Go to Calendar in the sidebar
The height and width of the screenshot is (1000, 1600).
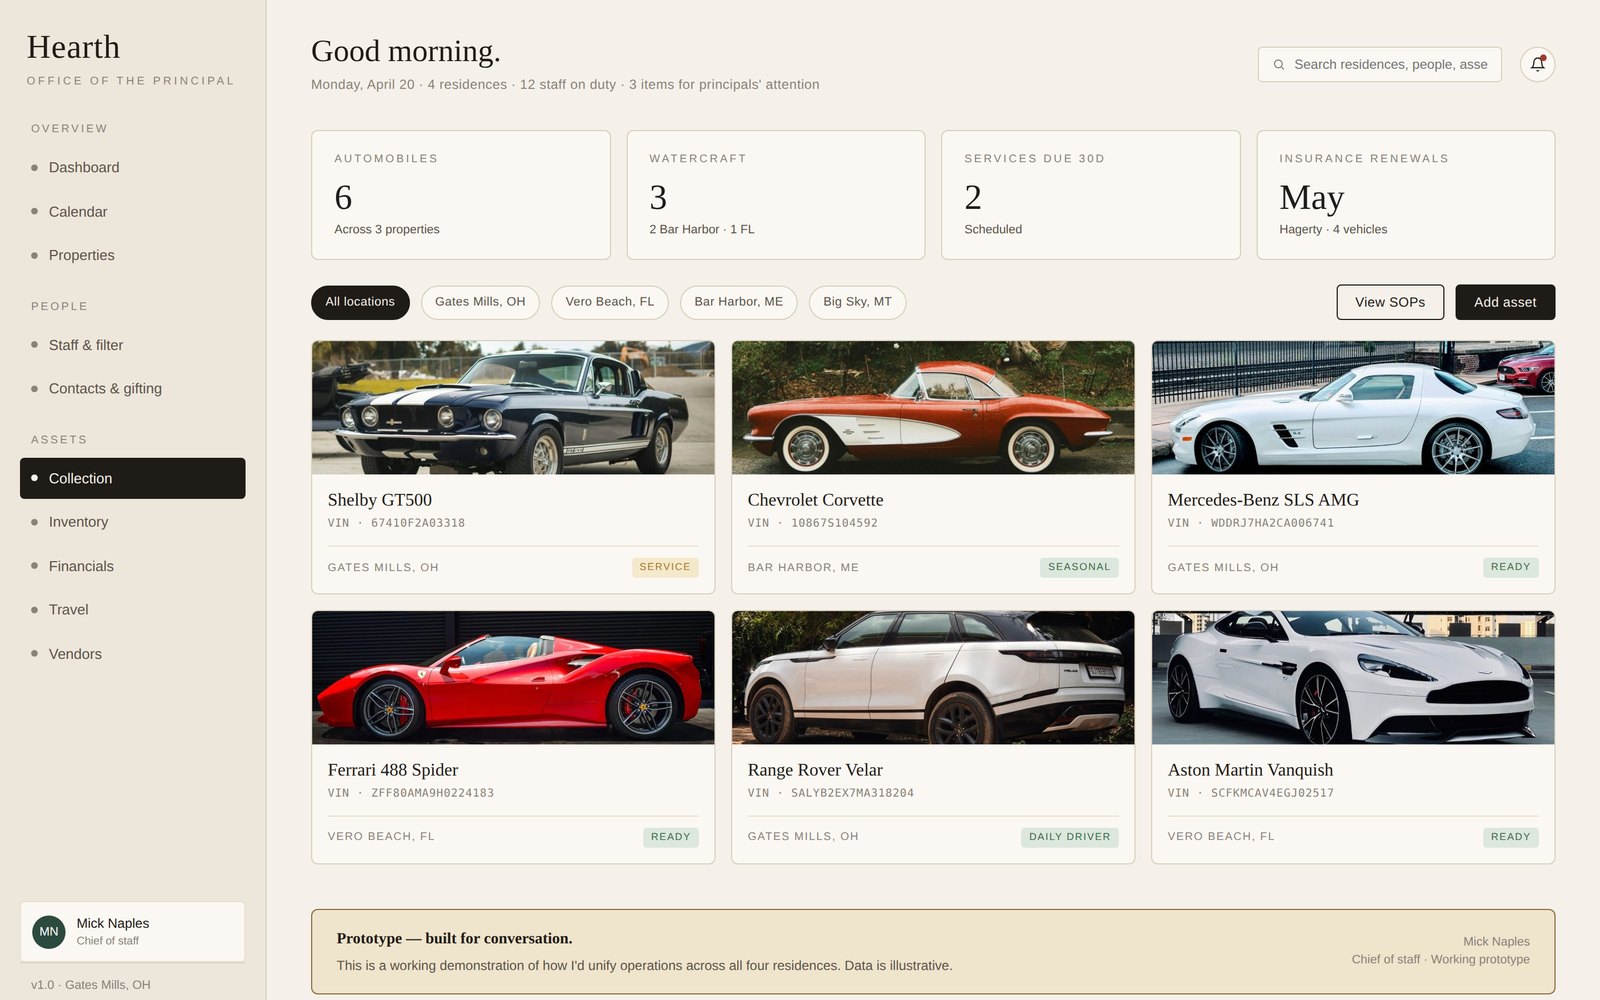pos(132,212)
